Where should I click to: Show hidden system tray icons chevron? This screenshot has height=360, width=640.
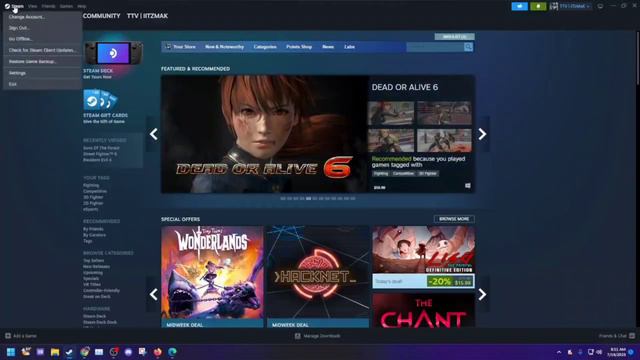[x=559, y=352]
